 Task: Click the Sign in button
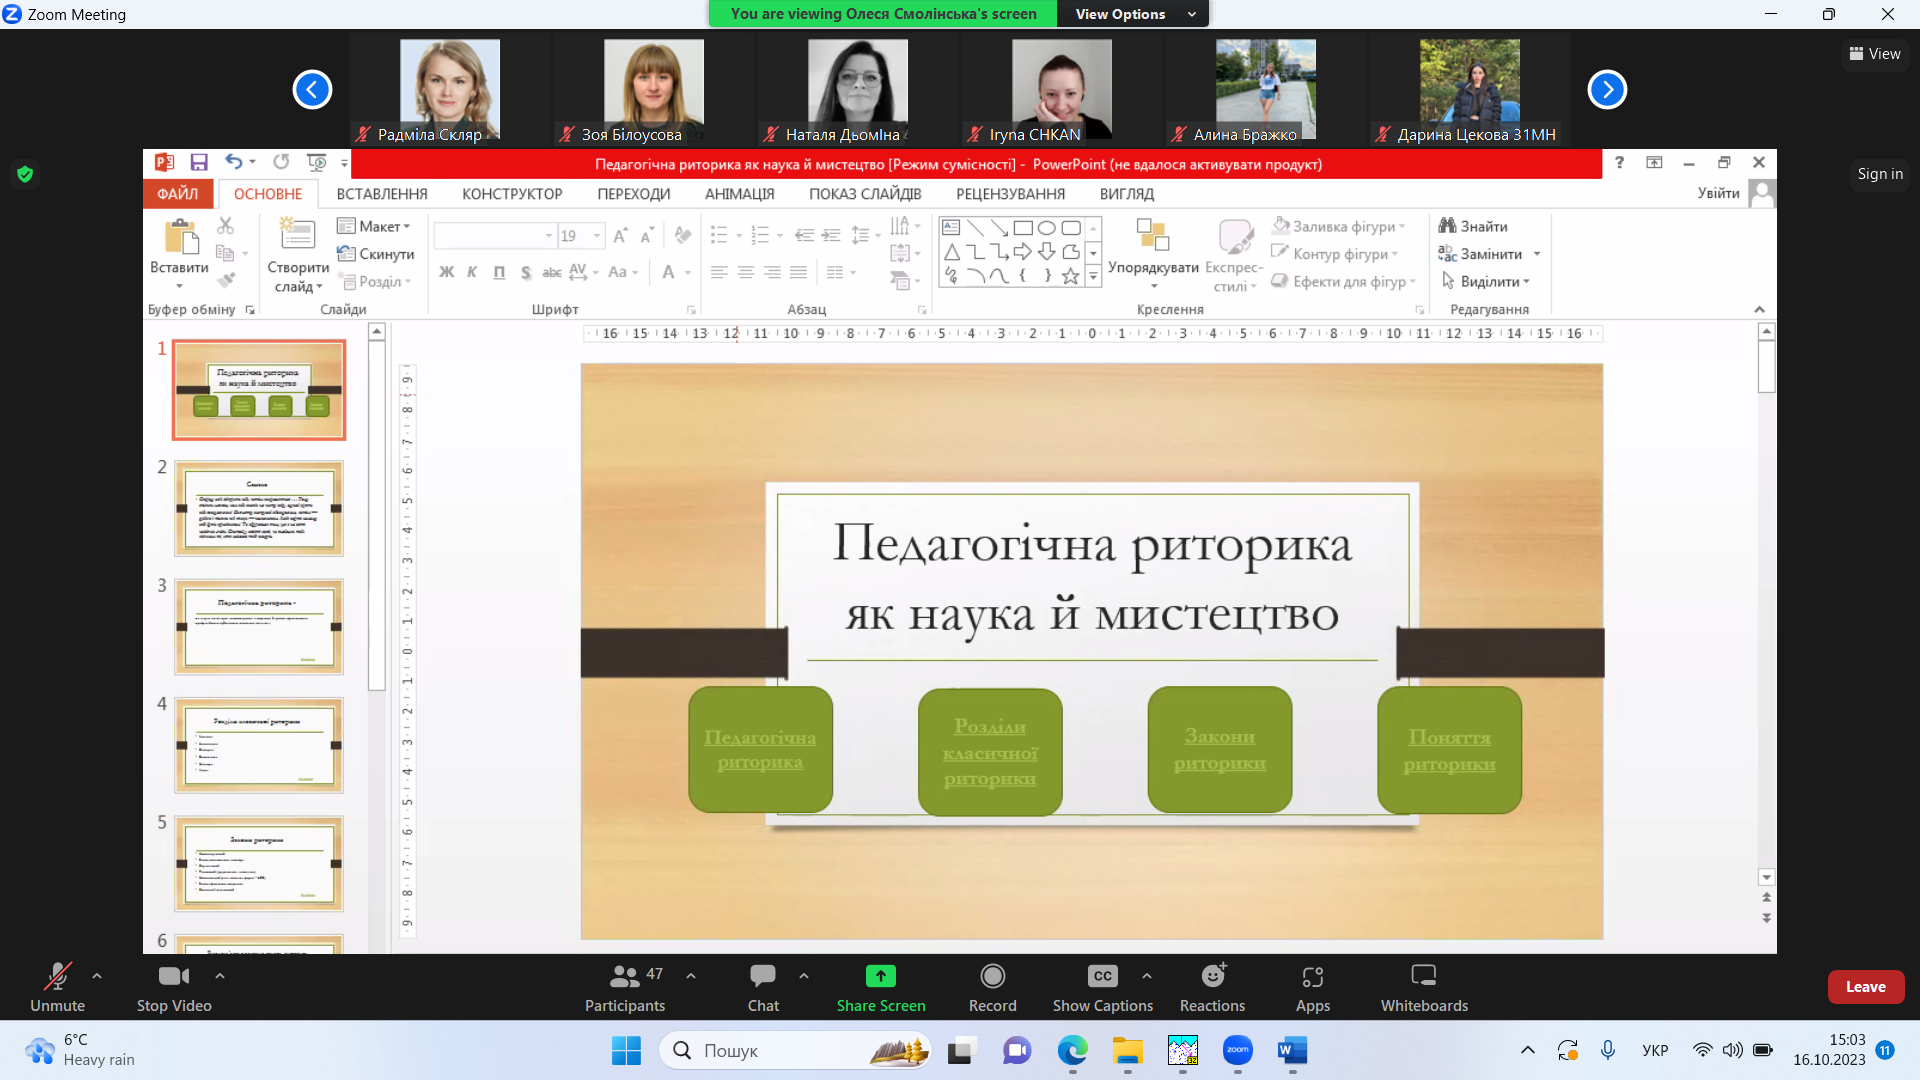coord(1879,174)
